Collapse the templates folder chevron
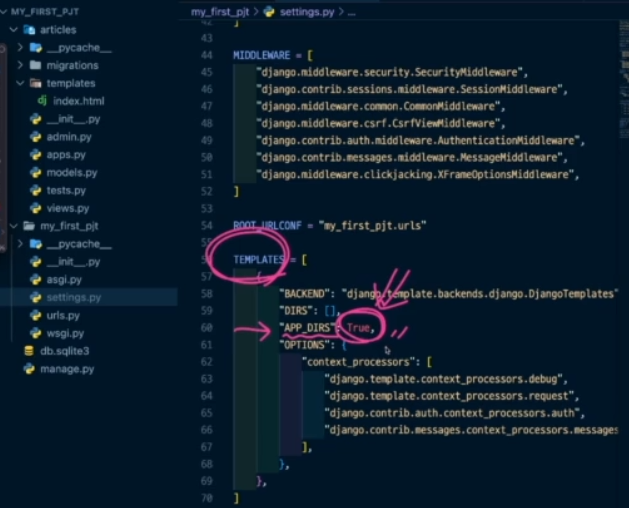This screenshot has width=629, height=508. [x=20, y=83]
